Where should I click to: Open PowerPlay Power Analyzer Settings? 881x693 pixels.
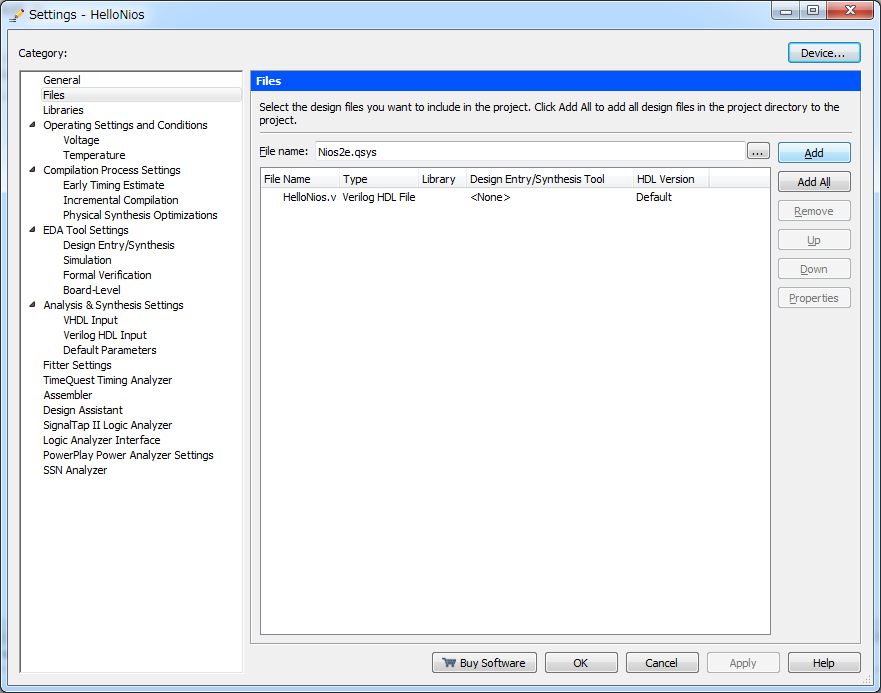[x=129, y=455]
